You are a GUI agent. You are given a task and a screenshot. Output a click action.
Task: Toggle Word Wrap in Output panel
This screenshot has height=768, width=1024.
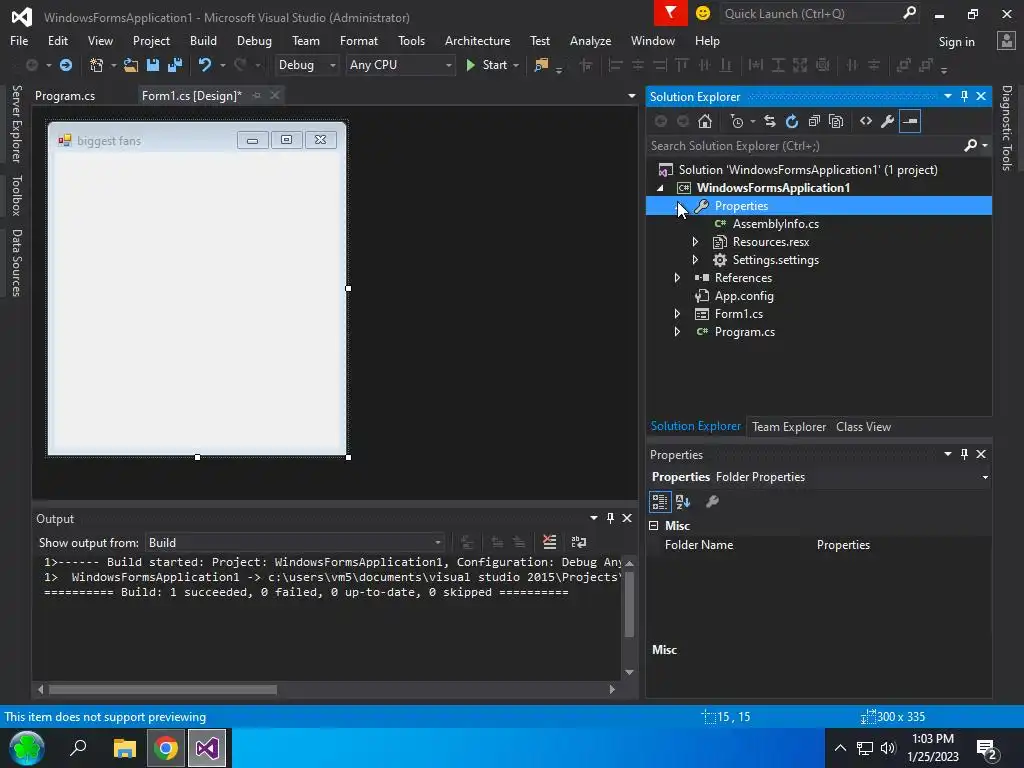click(579, 542)
